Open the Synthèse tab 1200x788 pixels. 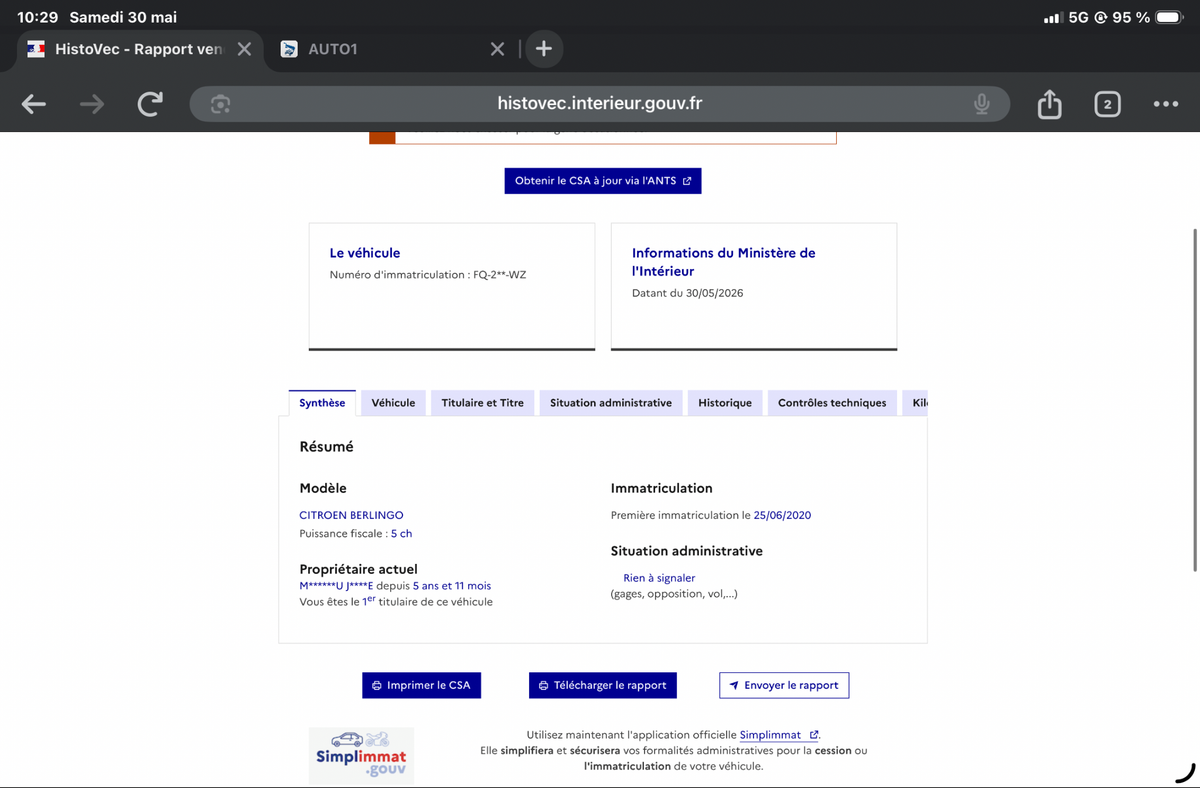(322, 403)
